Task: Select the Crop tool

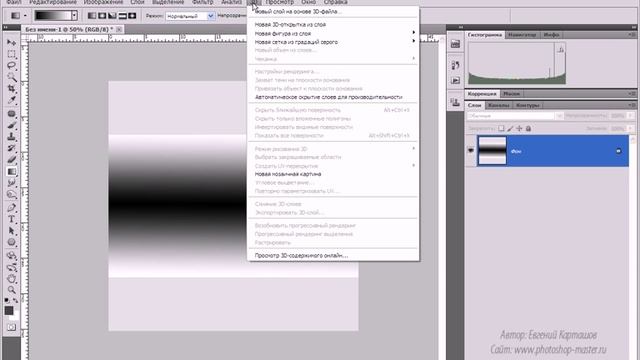Action: [x=11, y=89]
